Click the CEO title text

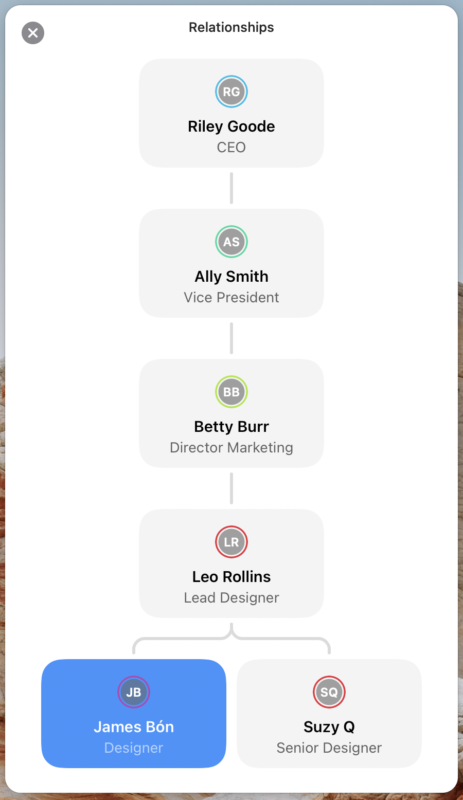231,147
